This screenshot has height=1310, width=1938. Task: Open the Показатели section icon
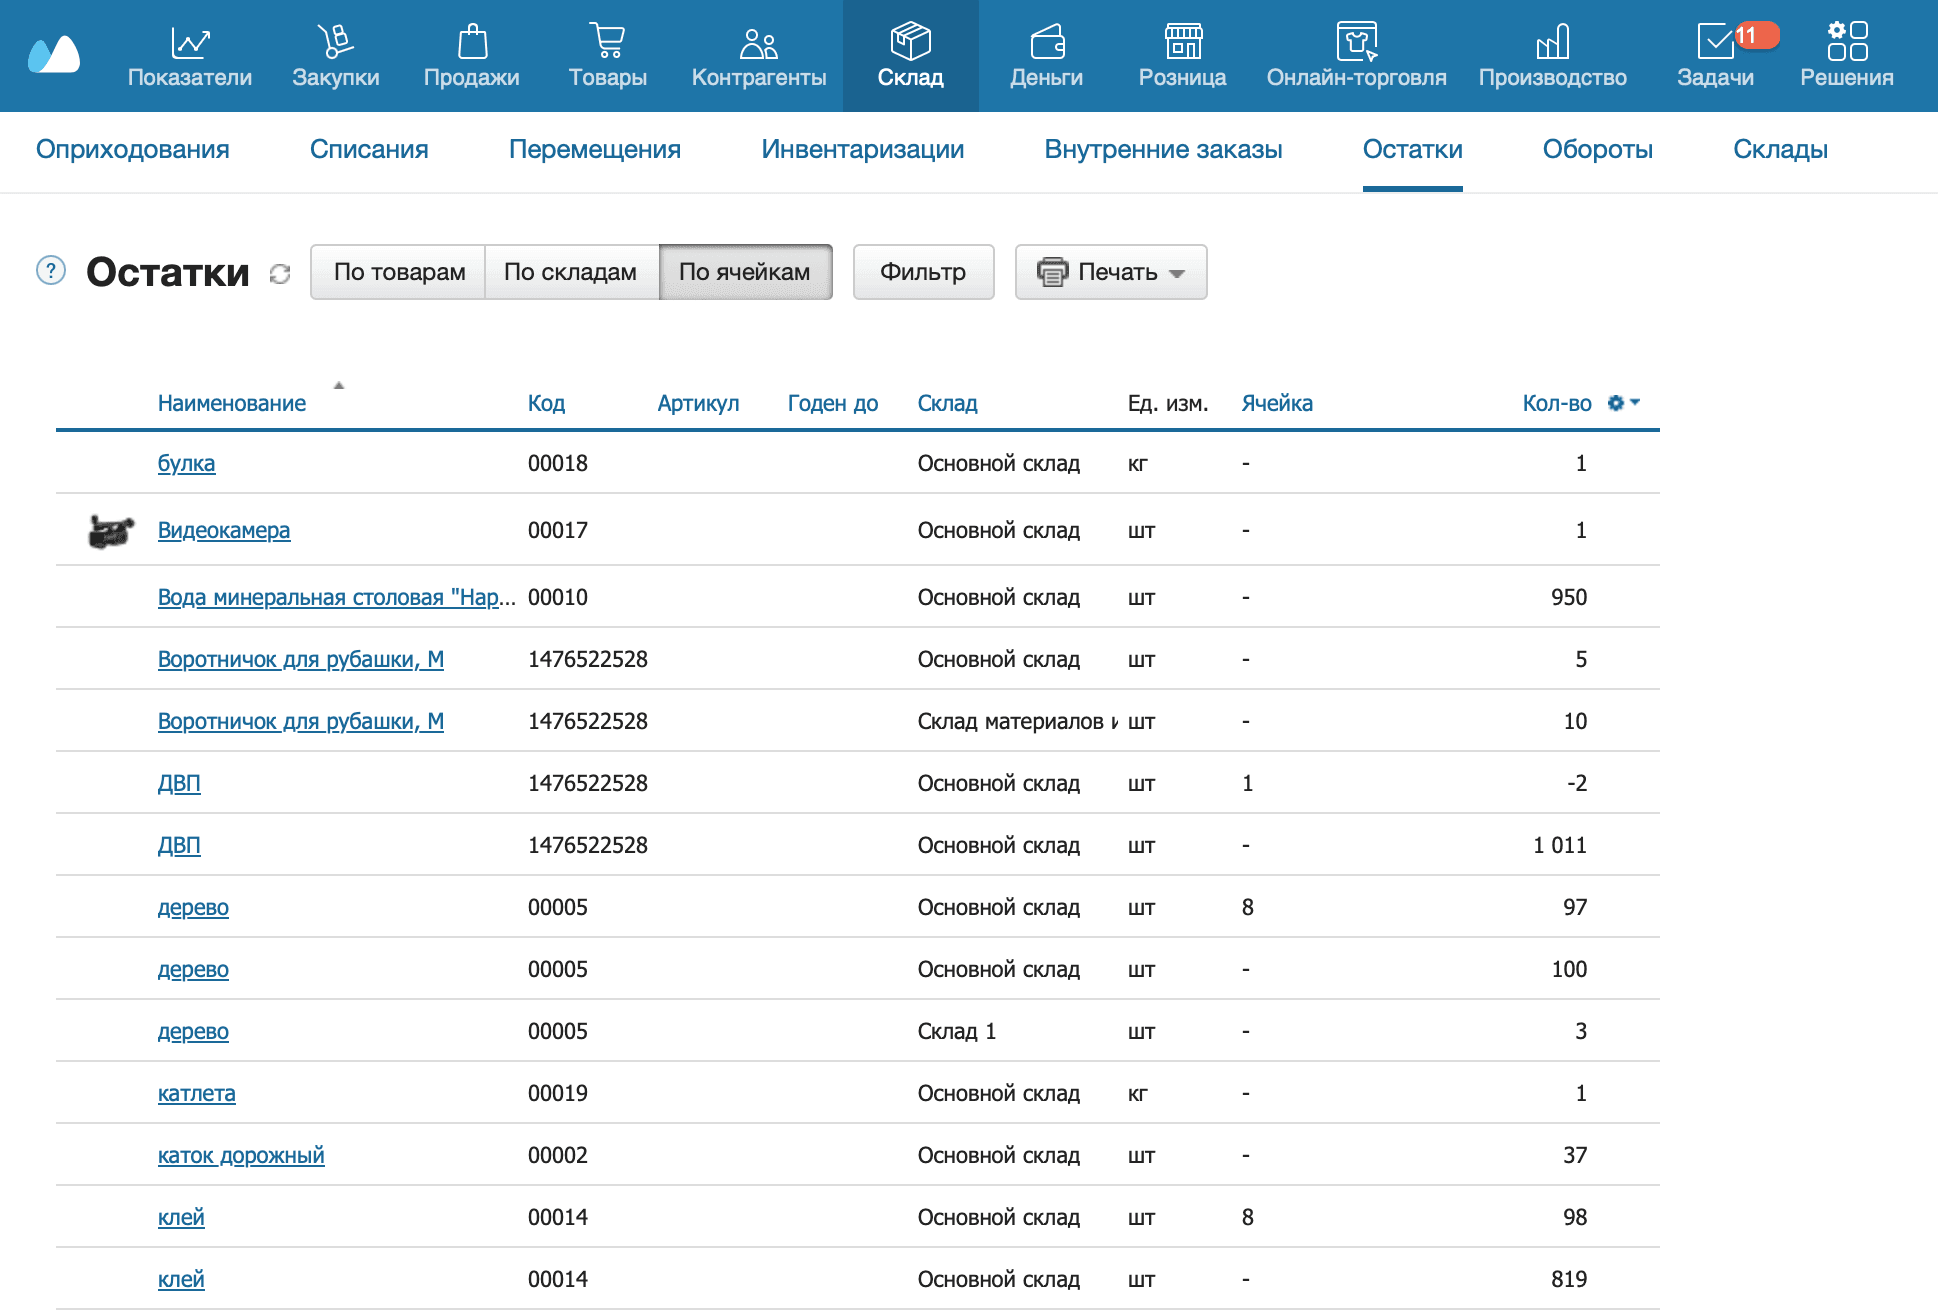[x=189, y=42]
